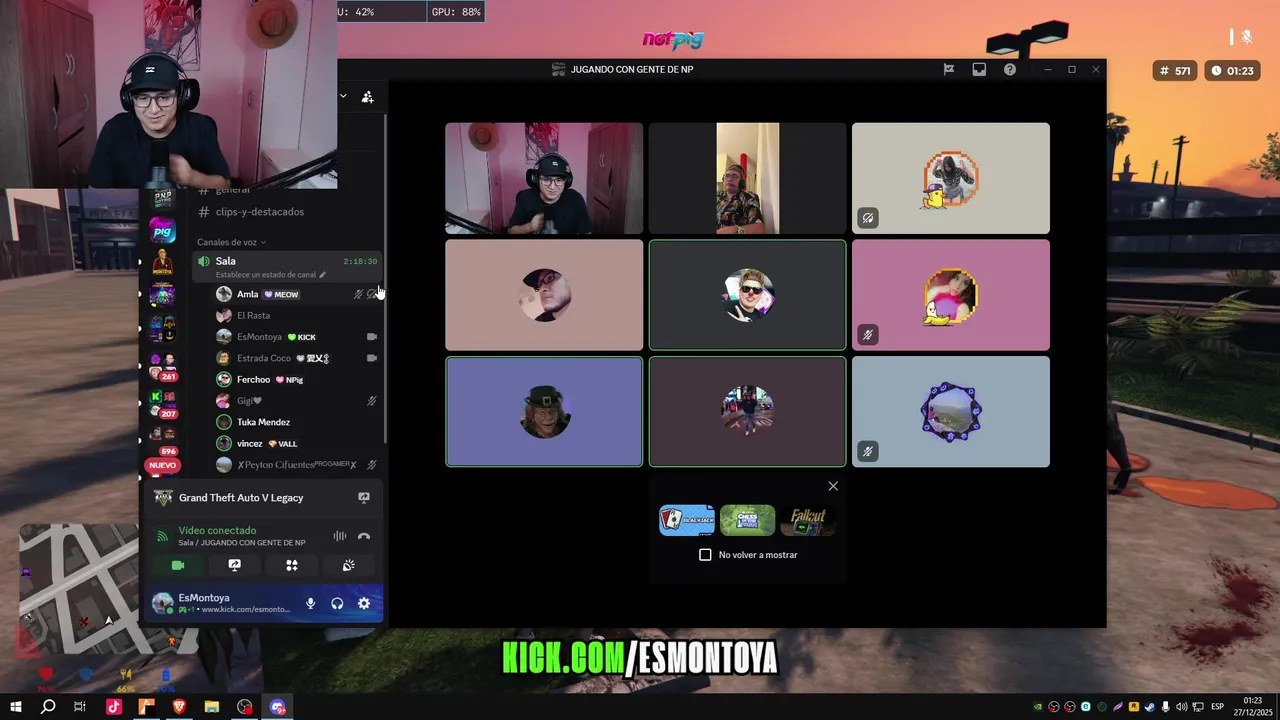
Task: Open OBS Studio from taskbar
Action: [x=245, y=707]
